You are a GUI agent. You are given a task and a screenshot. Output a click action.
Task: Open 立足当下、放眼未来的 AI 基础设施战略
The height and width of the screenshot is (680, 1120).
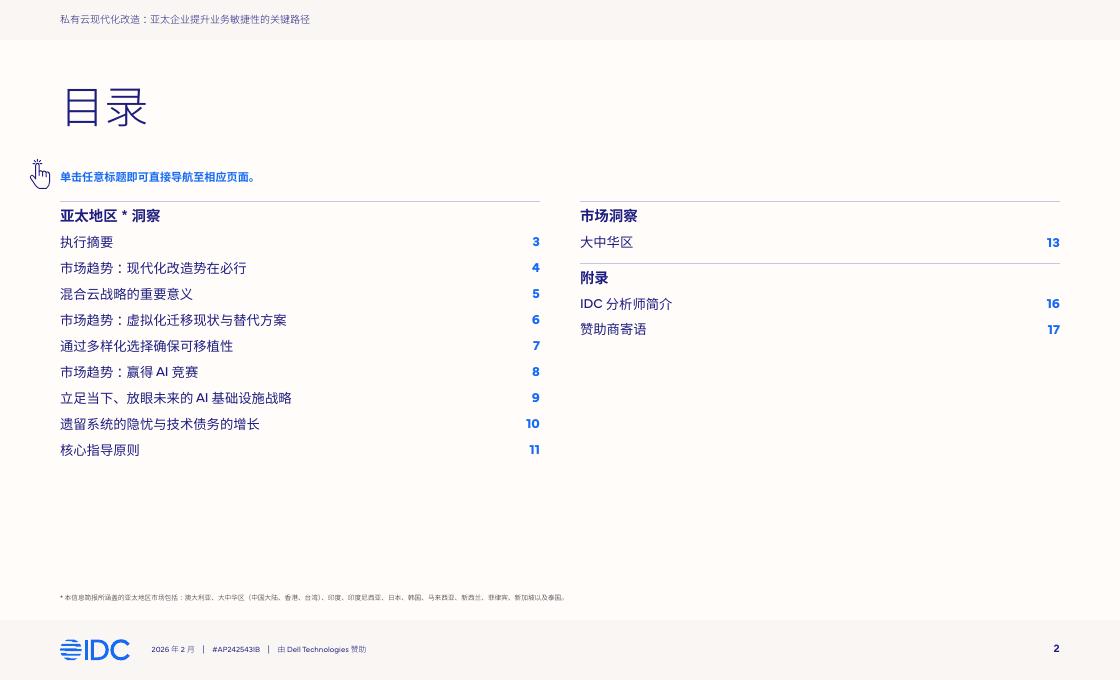coord(176,398)
